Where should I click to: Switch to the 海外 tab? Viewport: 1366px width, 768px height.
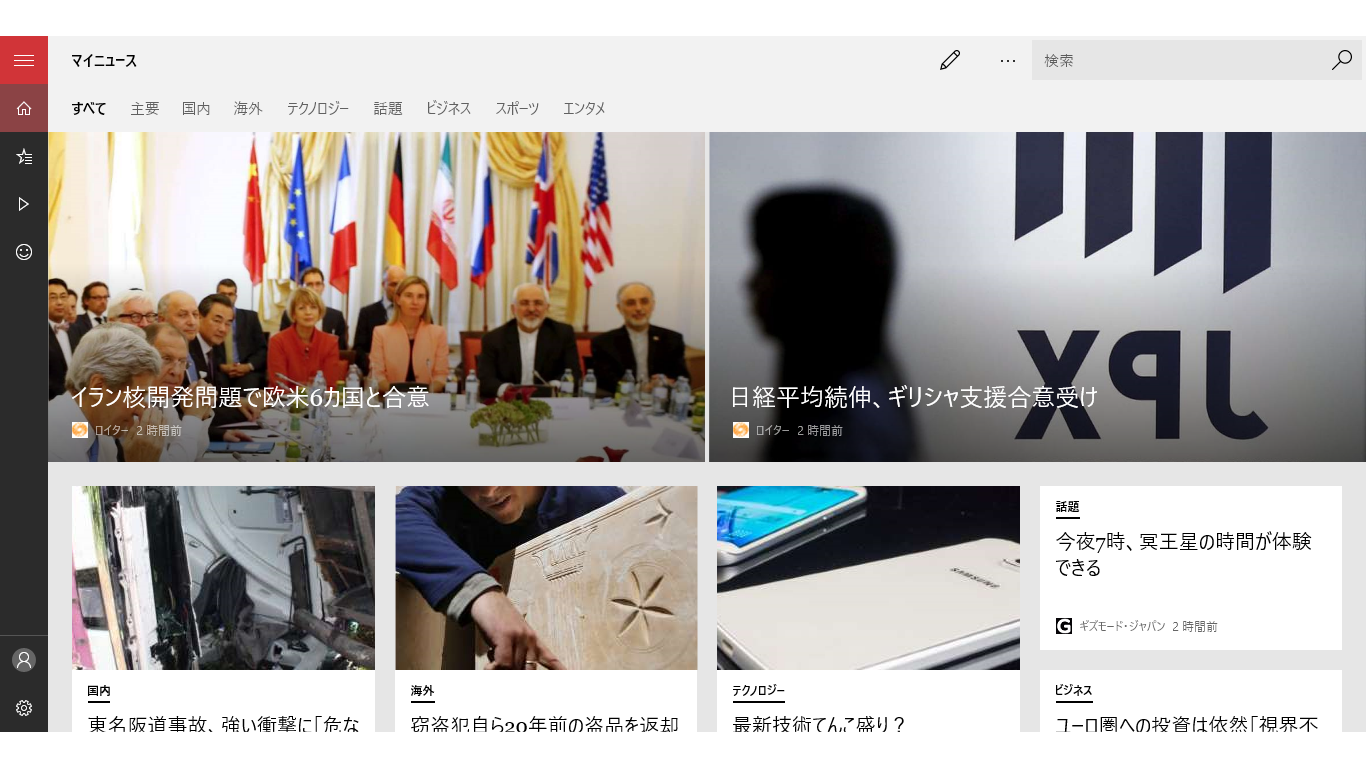tap(248, 108)
